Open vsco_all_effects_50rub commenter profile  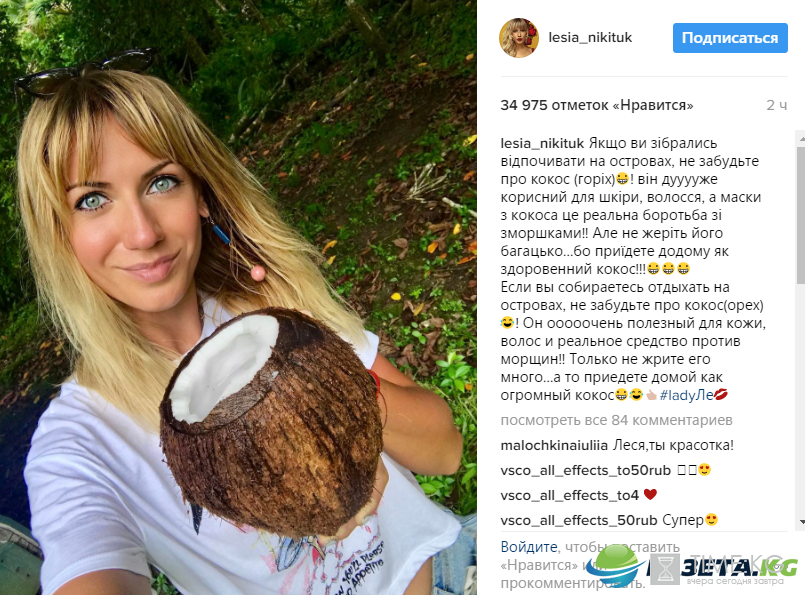pos(579,520)
